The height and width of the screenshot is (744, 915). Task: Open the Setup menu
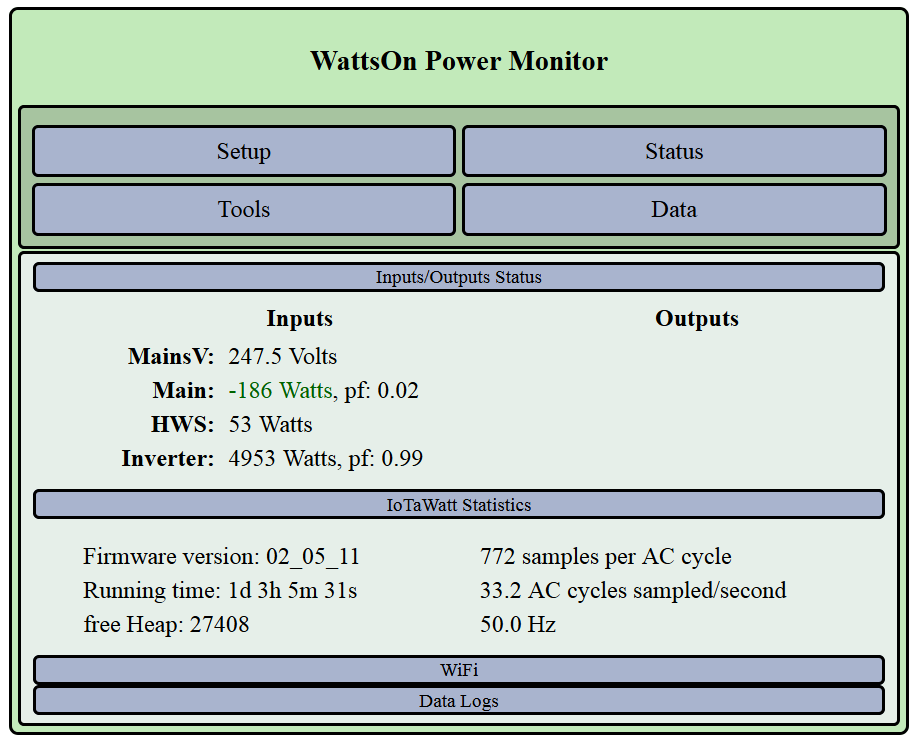pos(244,151)
